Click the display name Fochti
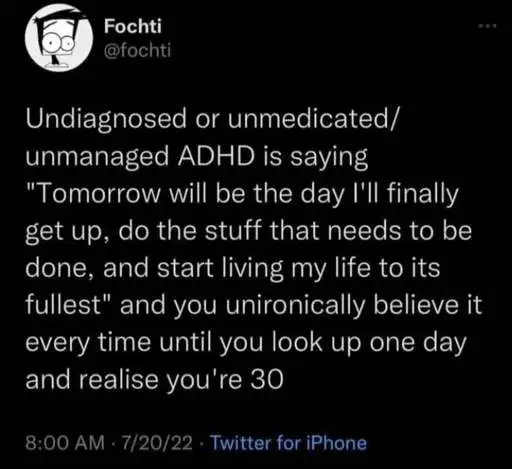This screenshot has width=512, height=469. pyautogui.click(x=133, y=26)
